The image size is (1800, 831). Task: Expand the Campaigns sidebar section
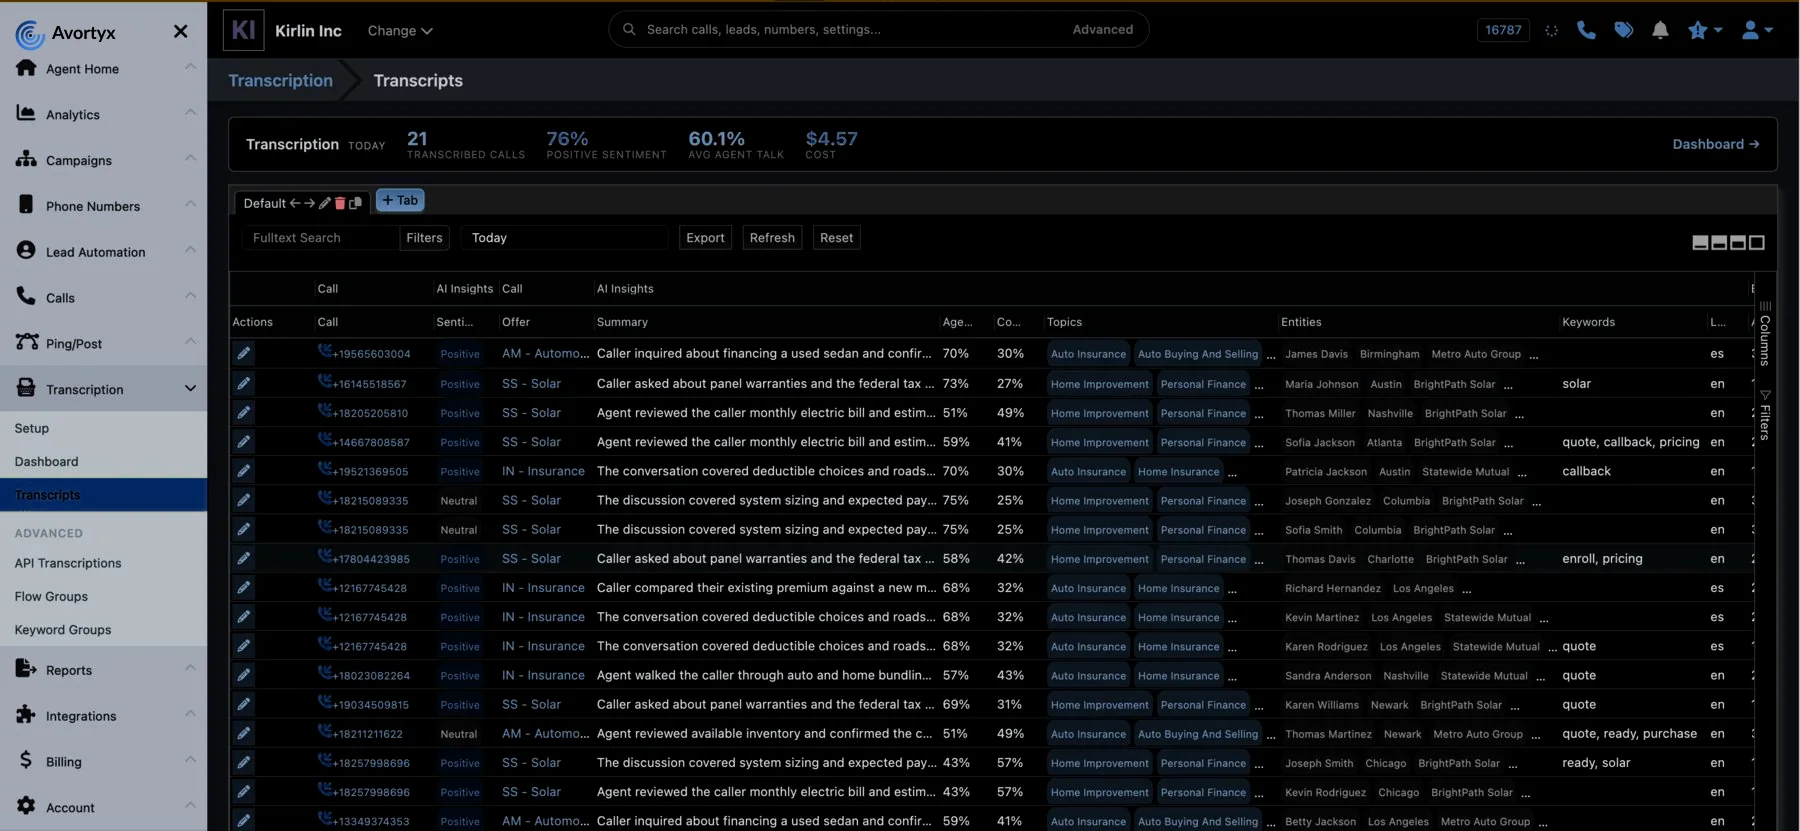coord(103,160)
